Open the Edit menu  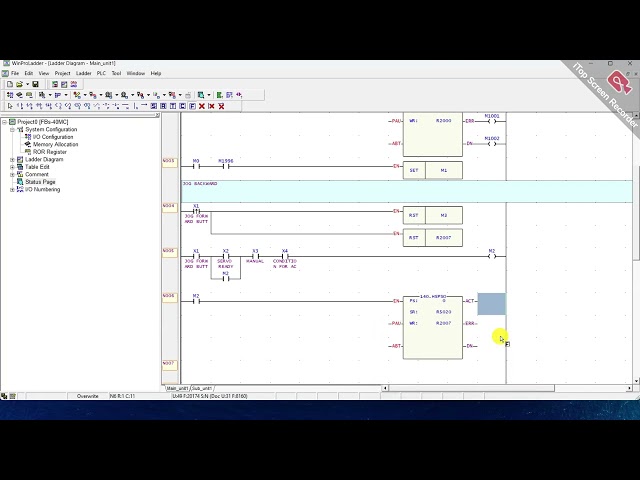pyautogui.click(x=29, y=73)
